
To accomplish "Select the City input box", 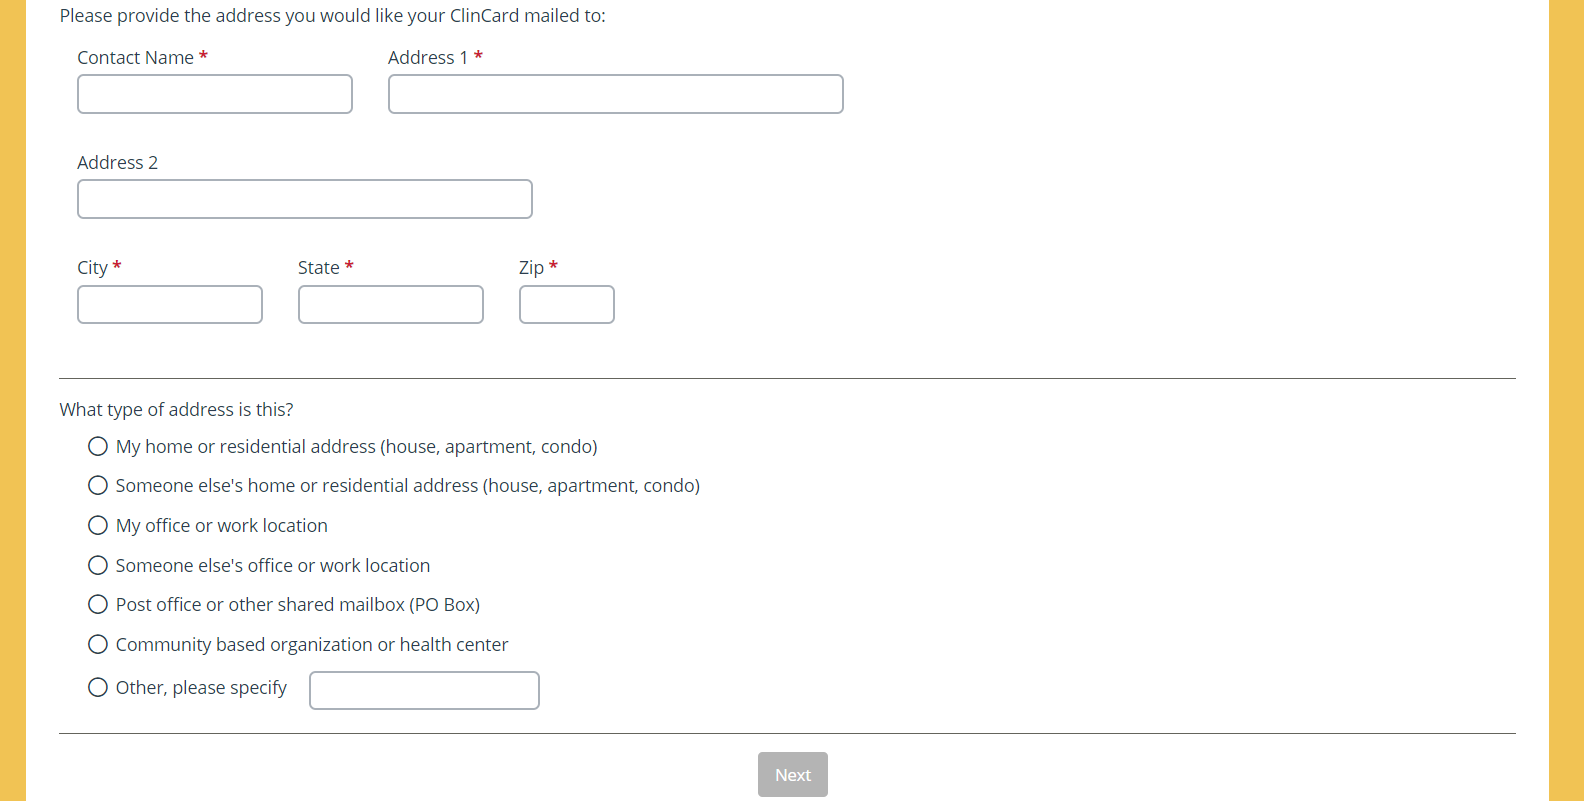I will [x=170, y=305].
